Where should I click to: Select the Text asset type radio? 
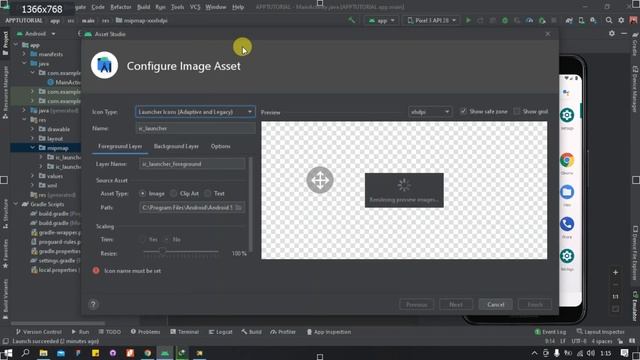[208, 193]
